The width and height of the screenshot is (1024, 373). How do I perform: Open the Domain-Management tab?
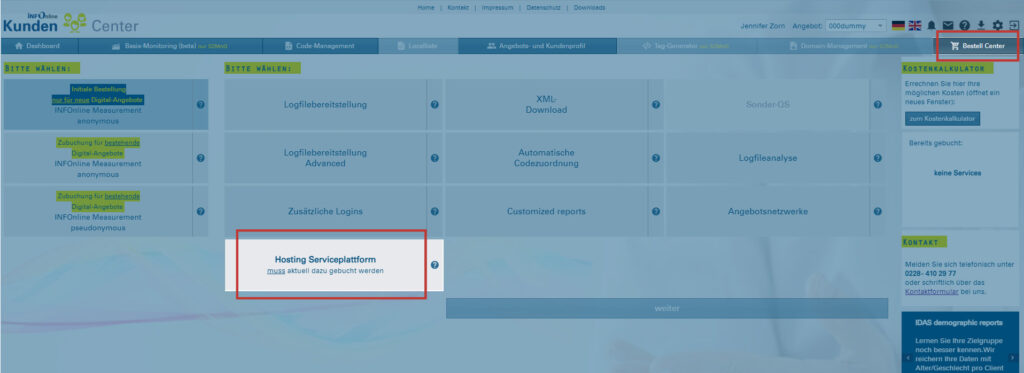(x=844, y=46)
